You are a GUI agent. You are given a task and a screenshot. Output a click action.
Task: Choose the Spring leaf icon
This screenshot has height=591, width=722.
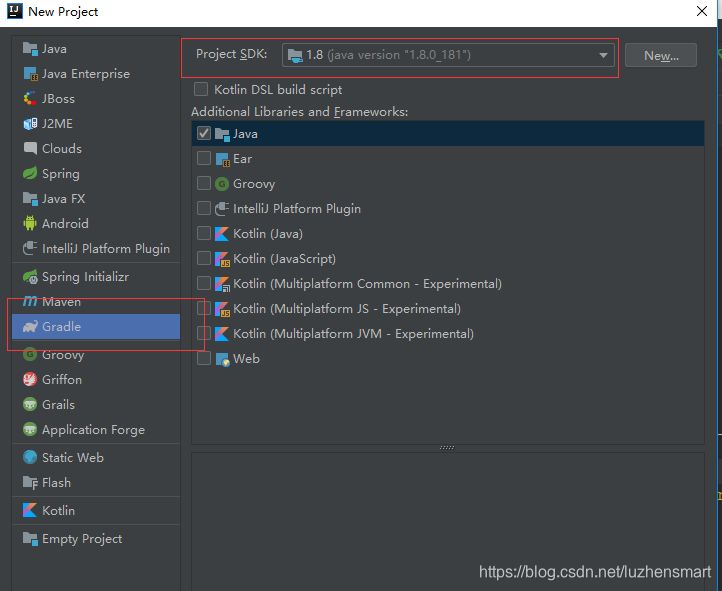click(30, 174)
